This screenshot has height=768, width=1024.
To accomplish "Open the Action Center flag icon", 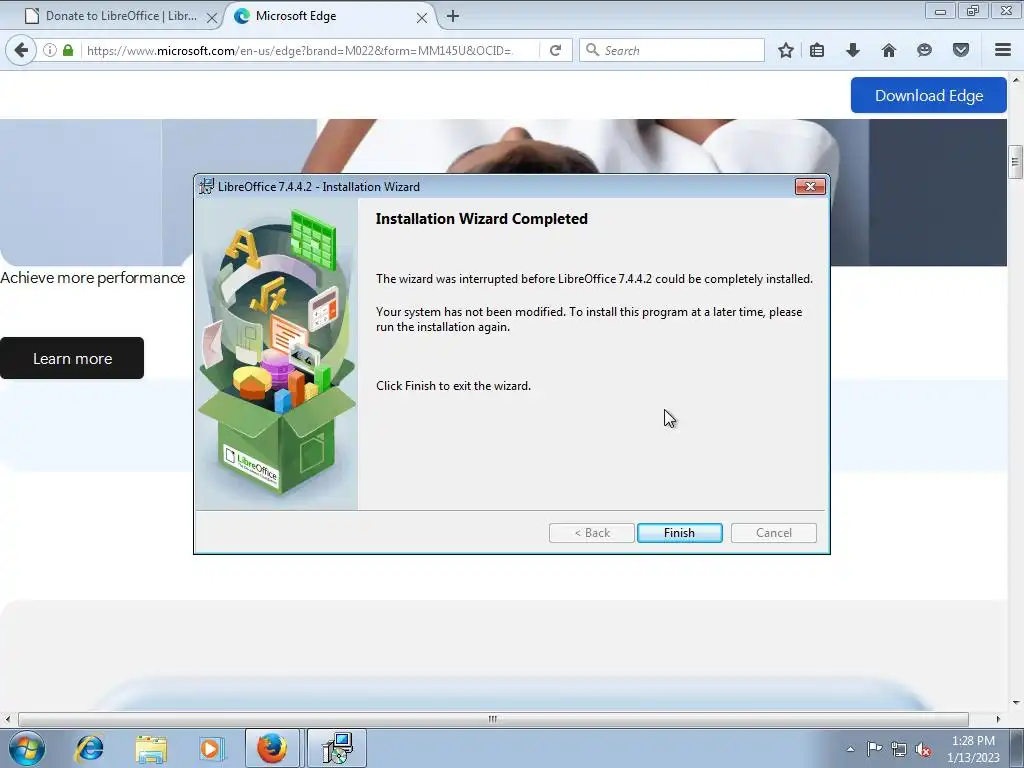I will [874, 749].
